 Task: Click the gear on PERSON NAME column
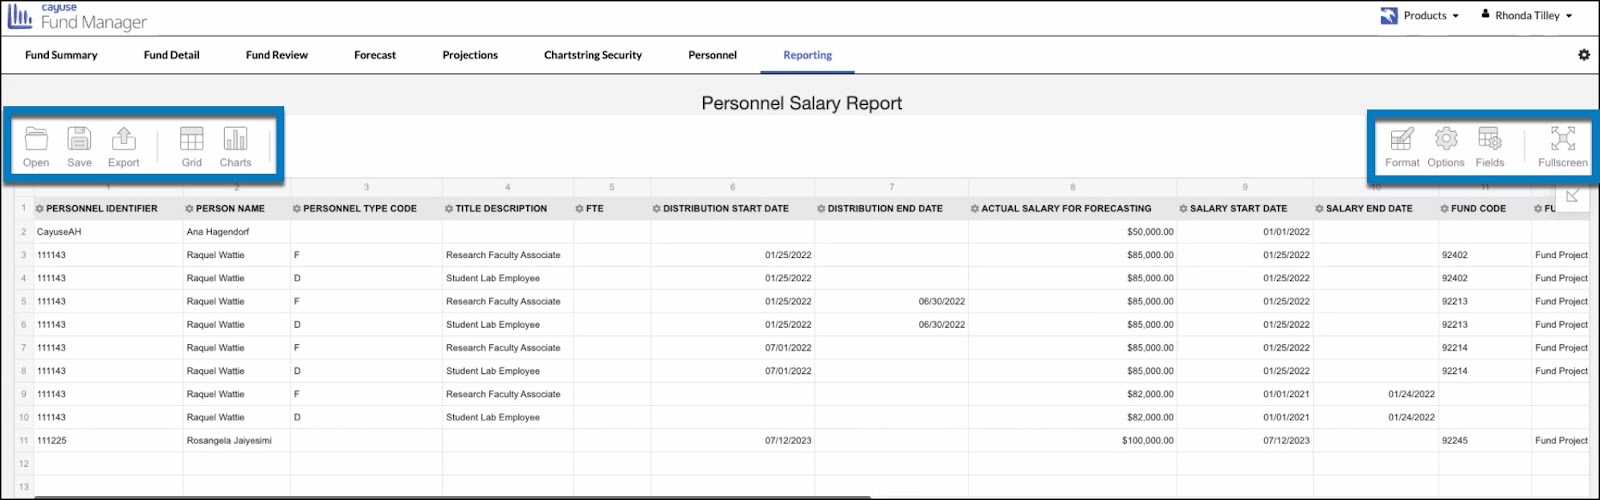point(189,209)
